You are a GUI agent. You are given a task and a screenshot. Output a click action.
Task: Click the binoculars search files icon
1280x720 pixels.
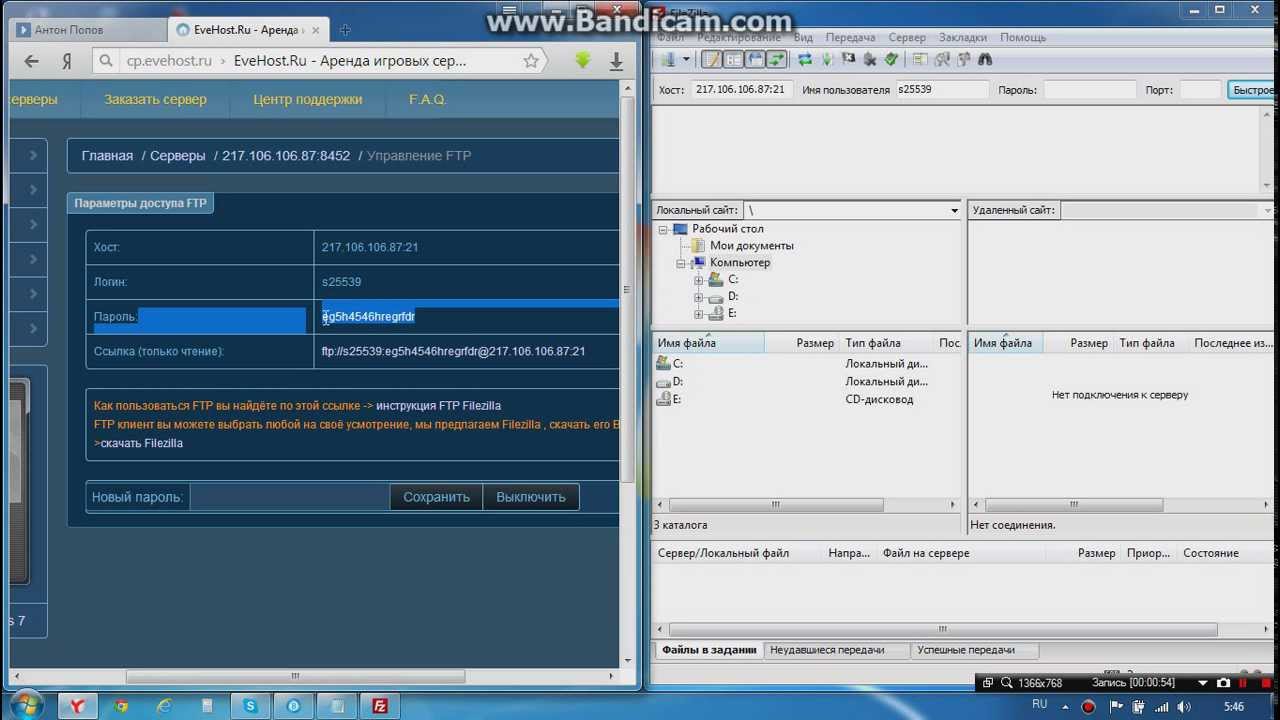coord(985,59)
